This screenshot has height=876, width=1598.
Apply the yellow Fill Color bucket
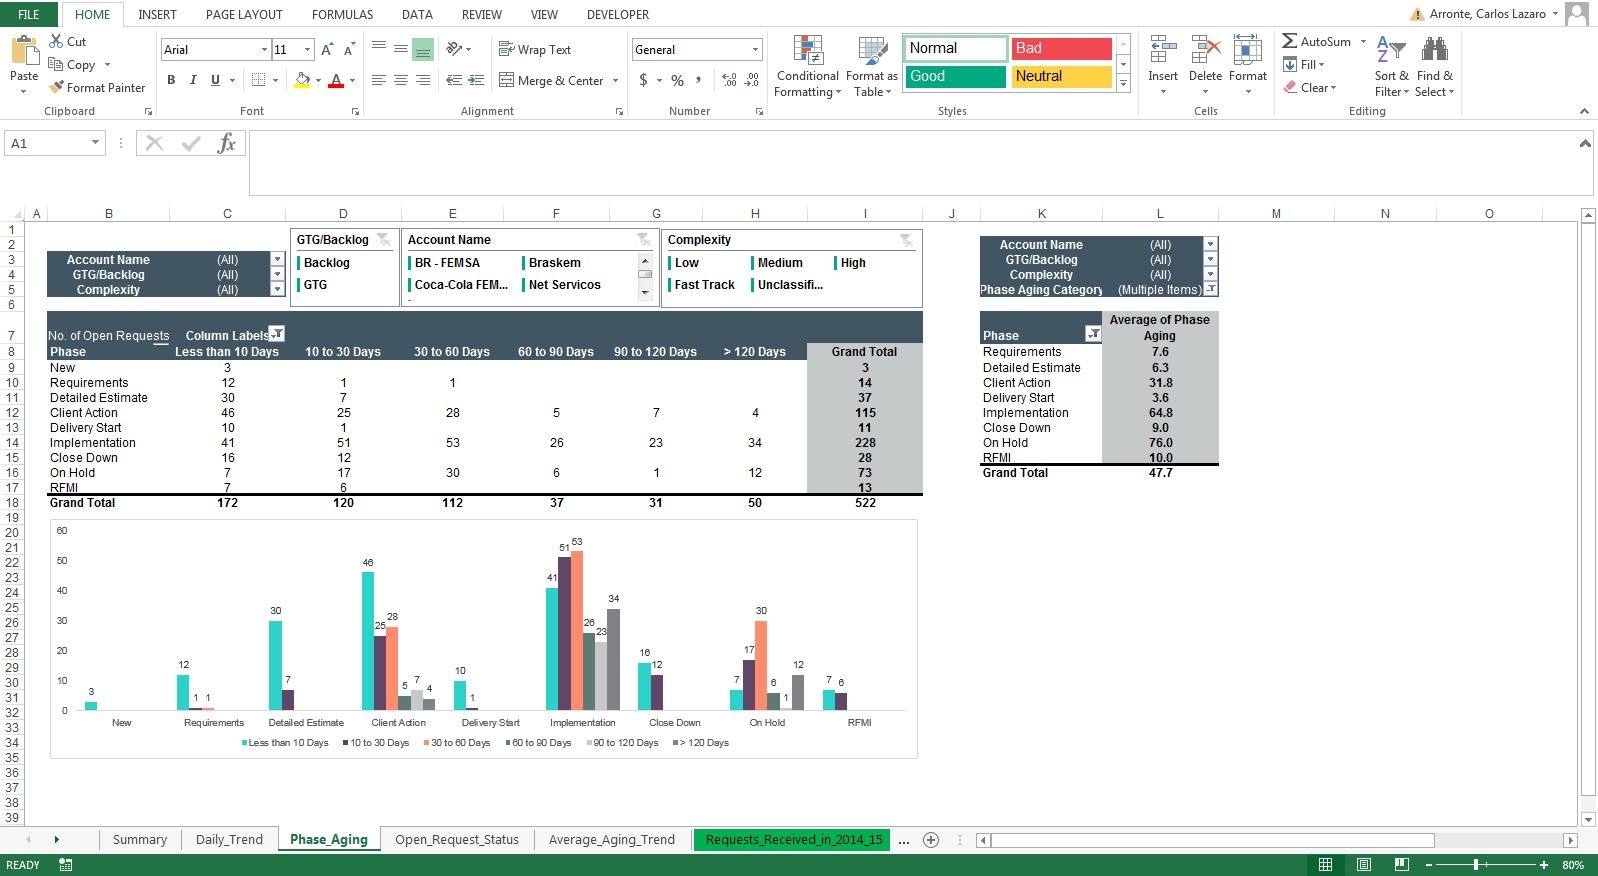click(302, 80)
